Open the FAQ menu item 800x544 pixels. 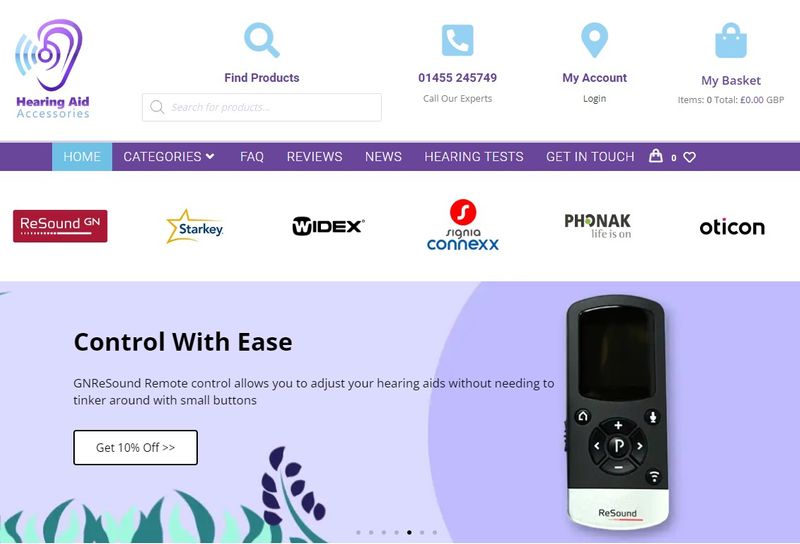(x=252, y=157)
